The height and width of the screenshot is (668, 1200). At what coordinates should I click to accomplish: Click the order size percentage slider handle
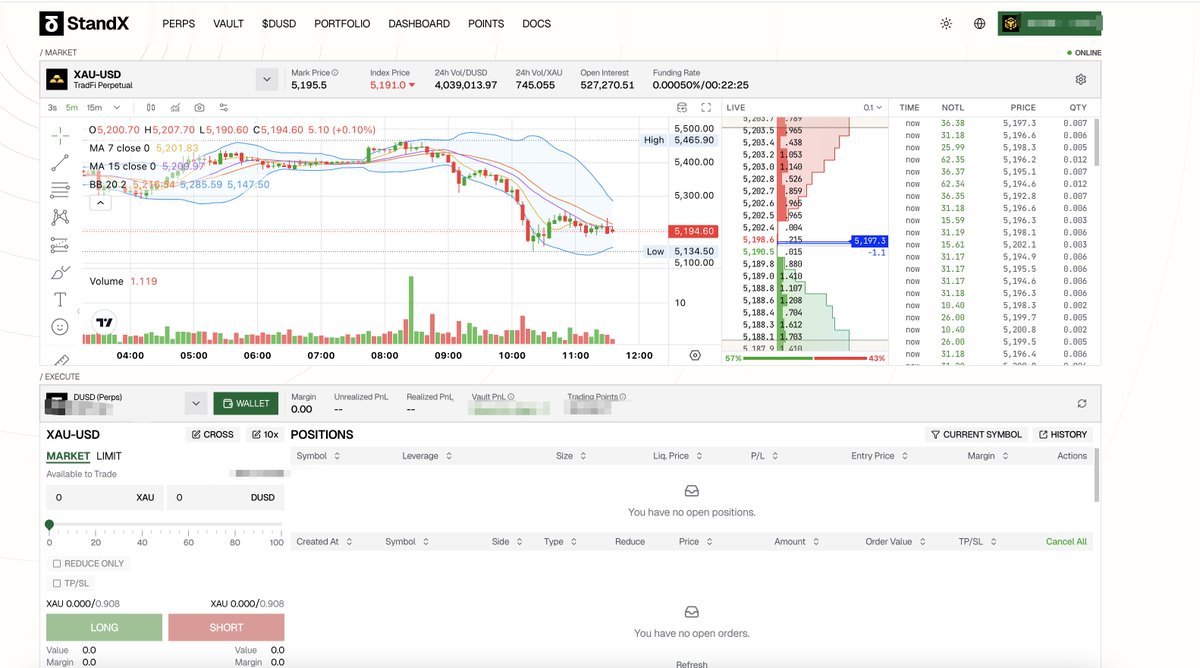click(x=49, y=525)
